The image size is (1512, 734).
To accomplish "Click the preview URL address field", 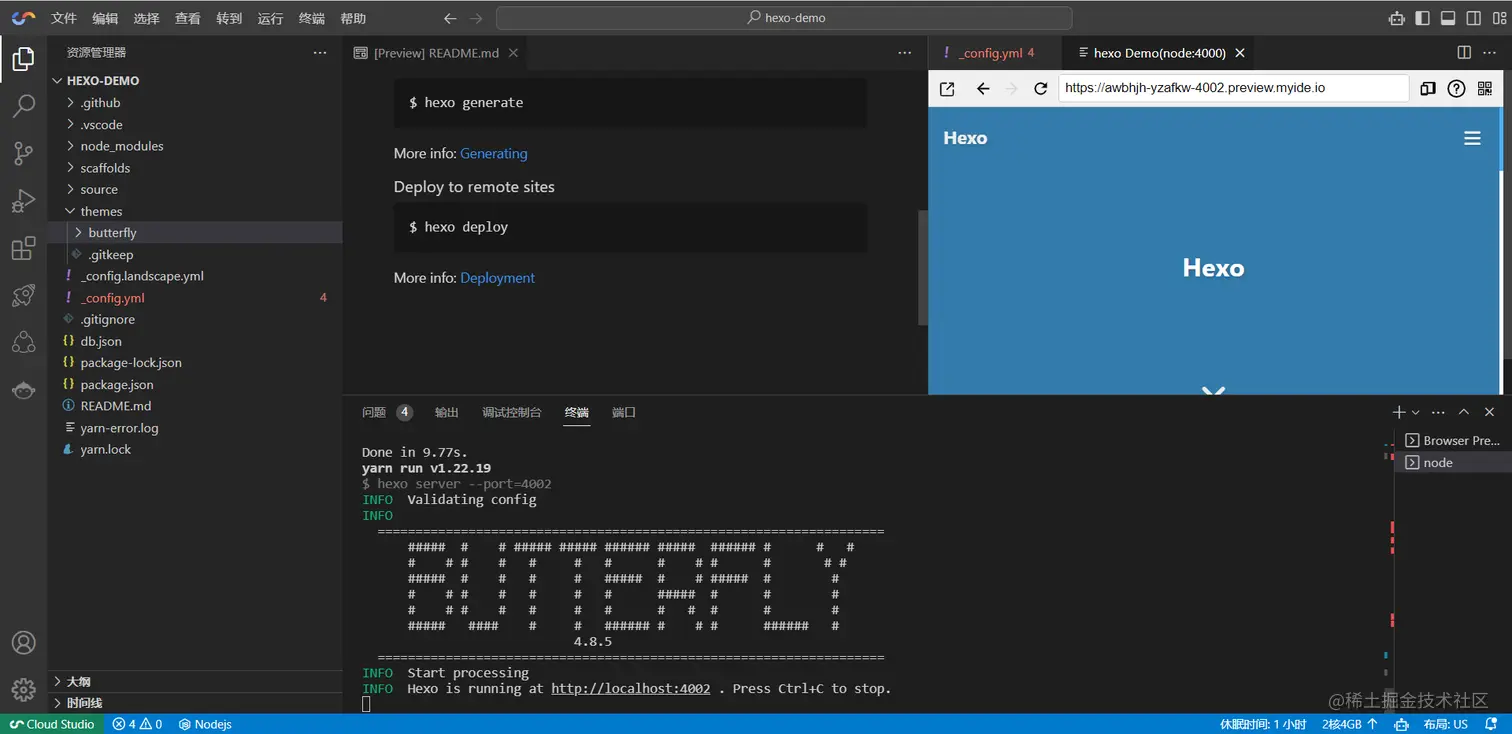I will tap(1234, 88).
